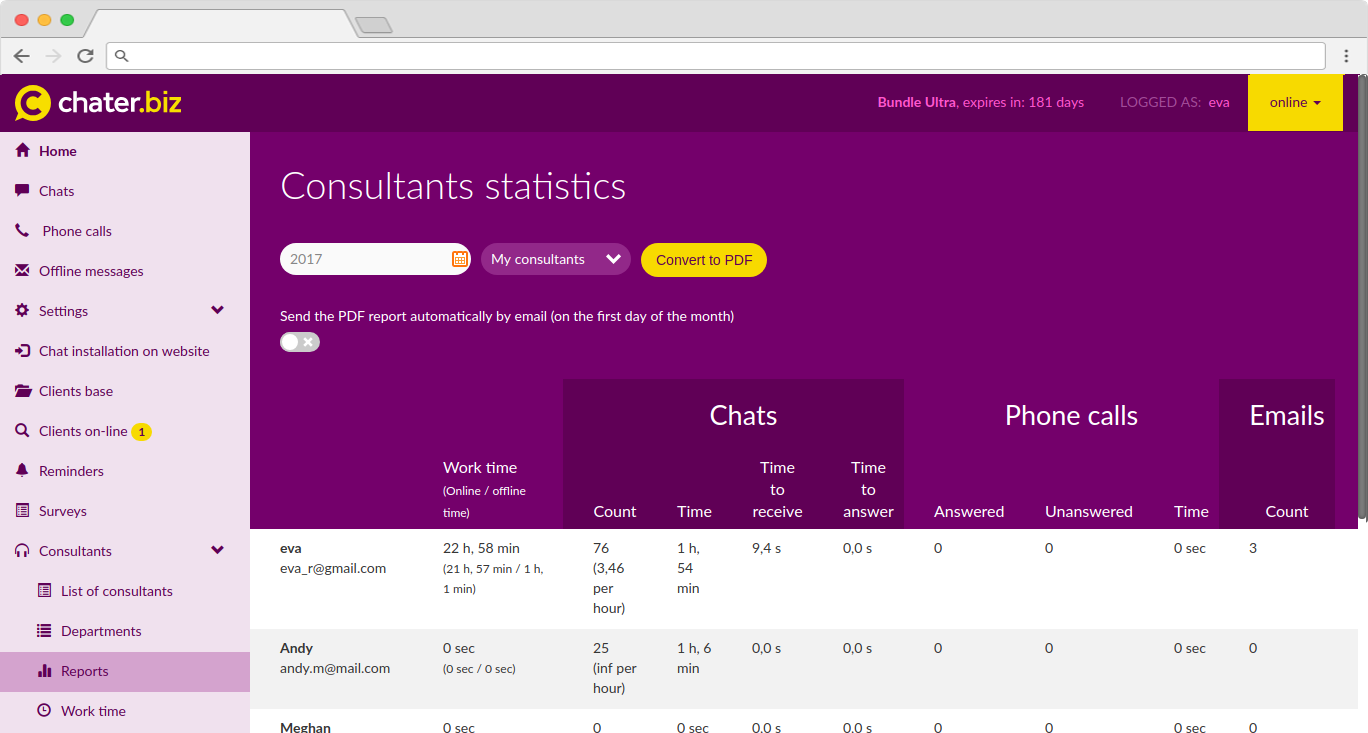Click Bundle Ultra expiry link

click(980, 102)
